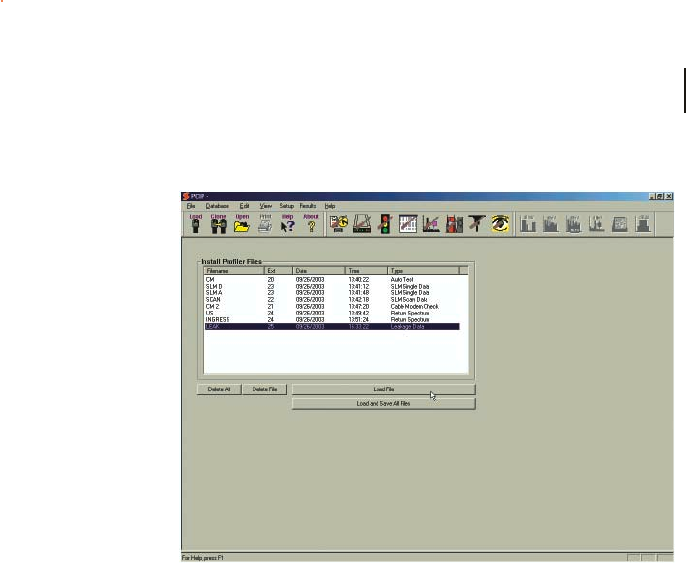
Task: Click time 13:51:24 in the INGRESS row
Action: click(359, 320)
